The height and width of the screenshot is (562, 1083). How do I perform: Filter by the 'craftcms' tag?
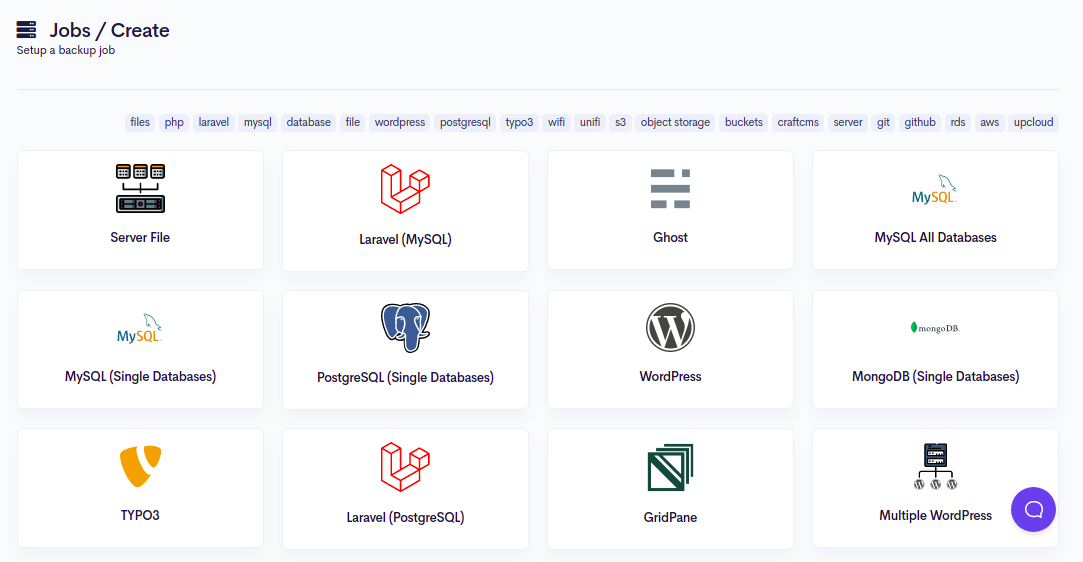(798, 122)
